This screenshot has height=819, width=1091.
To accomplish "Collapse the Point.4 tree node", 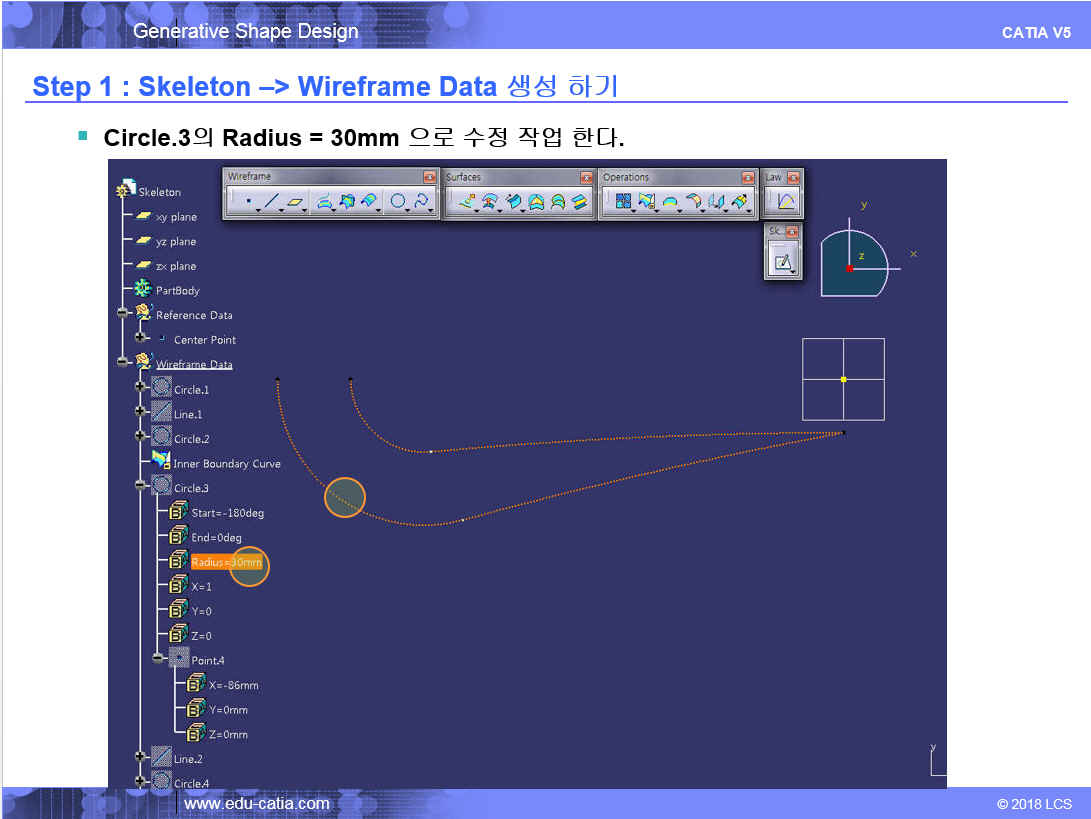I will (x=158, y=659).
